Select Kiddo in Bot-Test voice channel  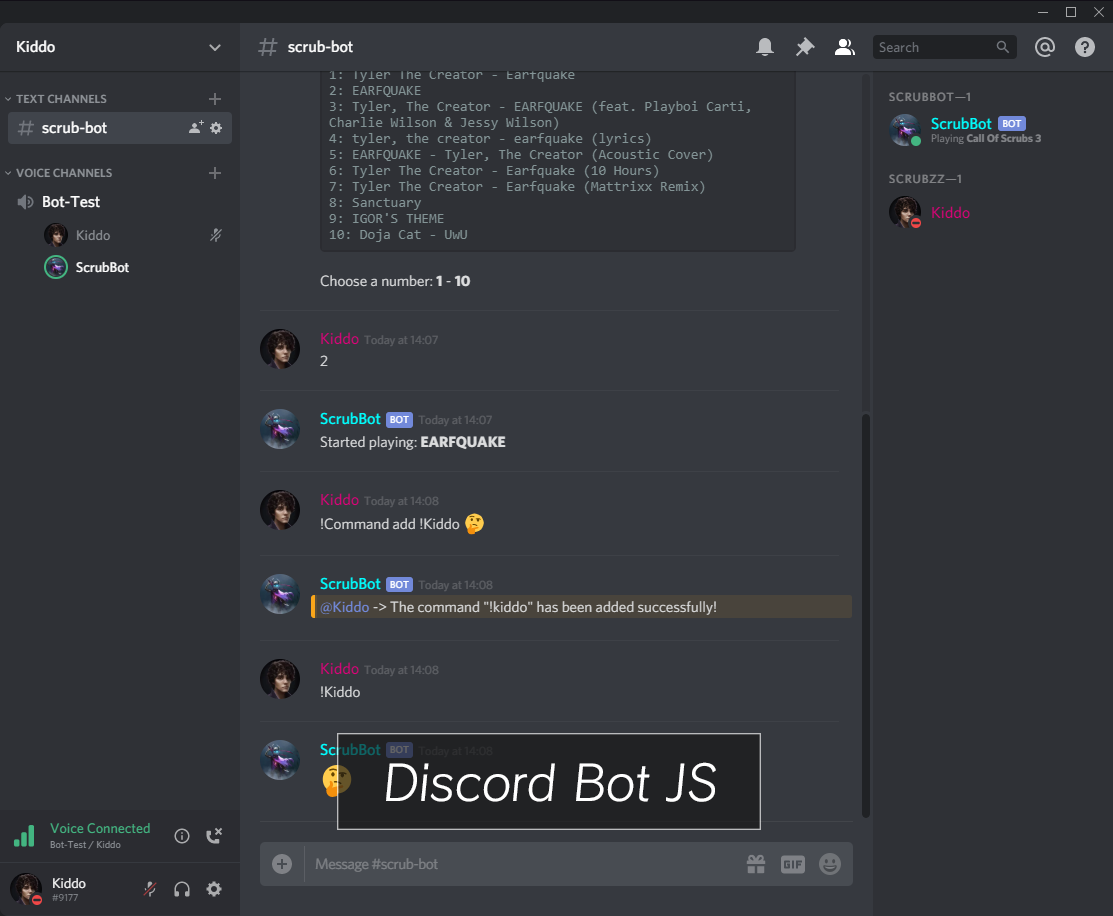point(92,235)
